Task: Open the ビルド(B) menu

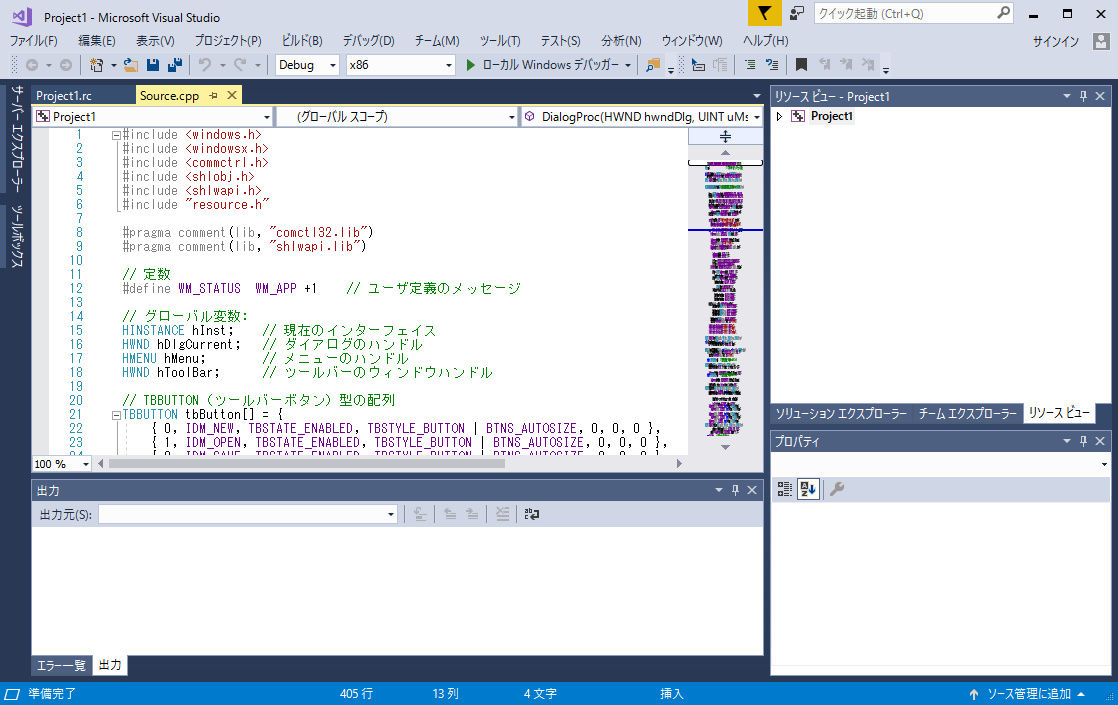Action: click(x=302, y=41)
